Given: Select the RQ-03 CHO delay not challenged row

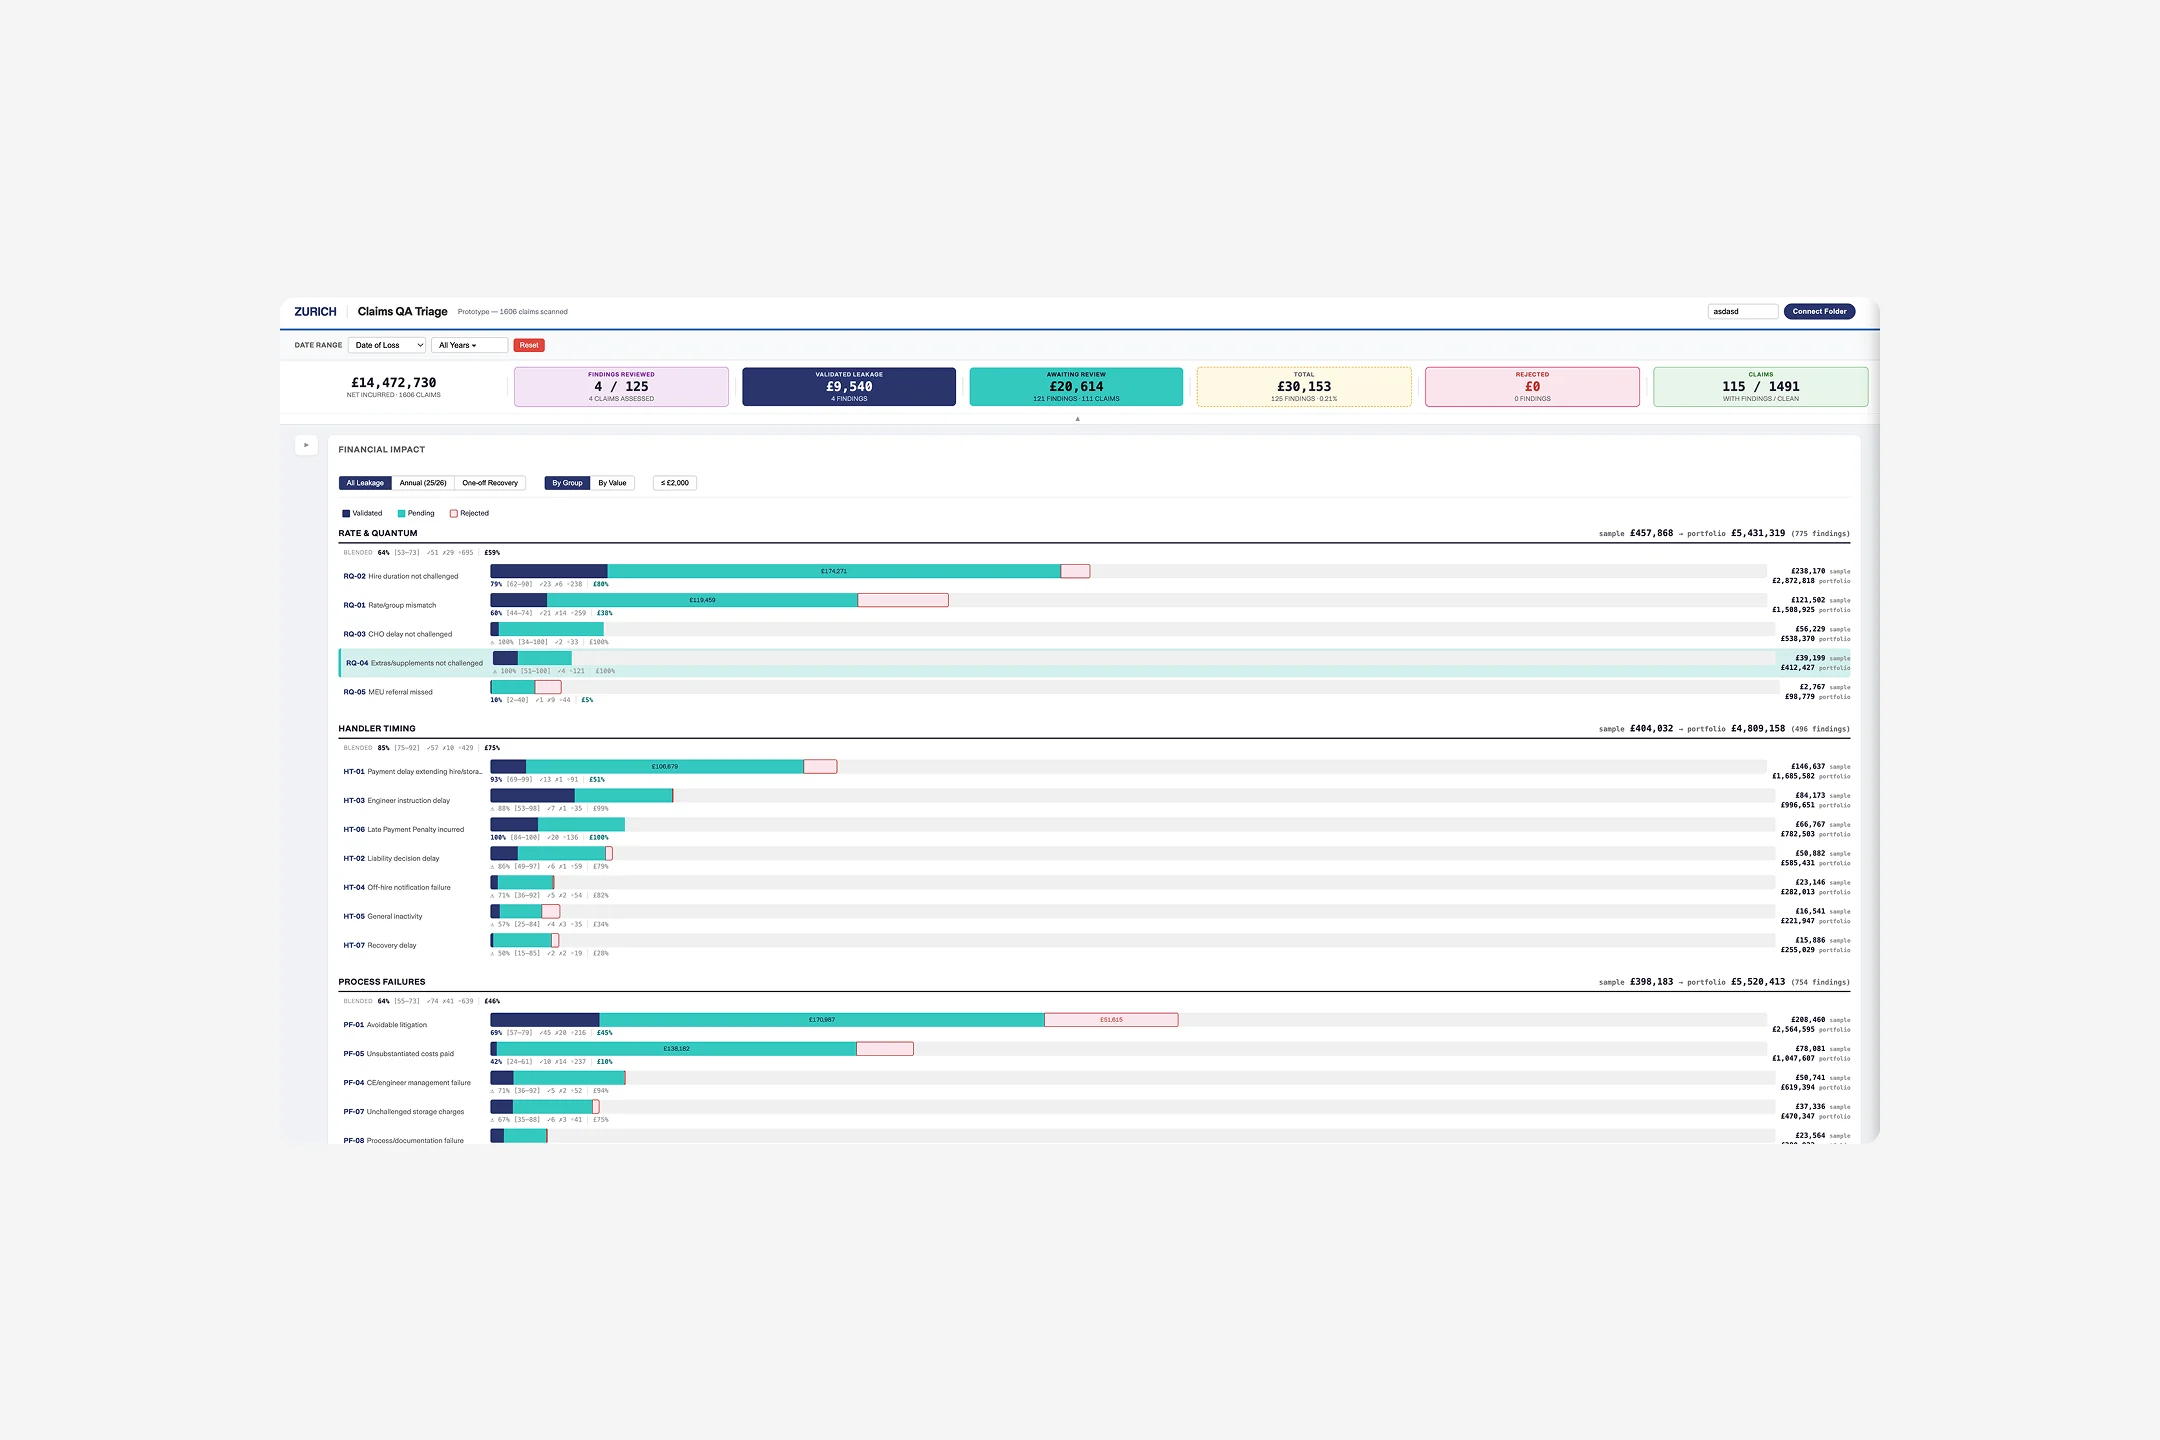Looking at the screenshot, I should [1095, 635].
